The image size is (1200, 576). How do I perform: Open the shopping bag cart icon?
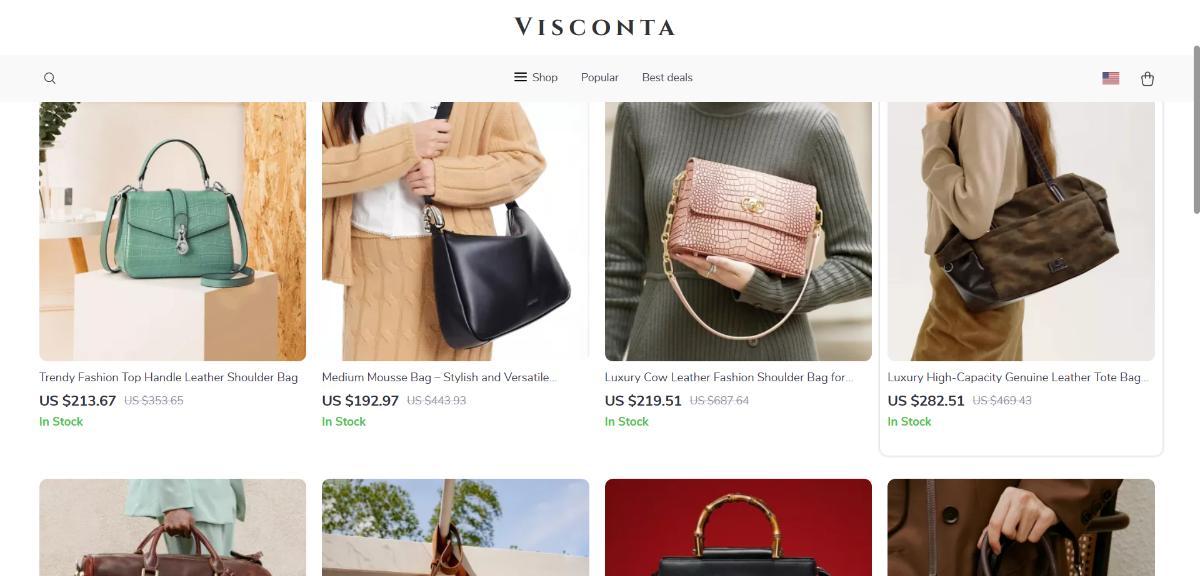(1147, 78)
